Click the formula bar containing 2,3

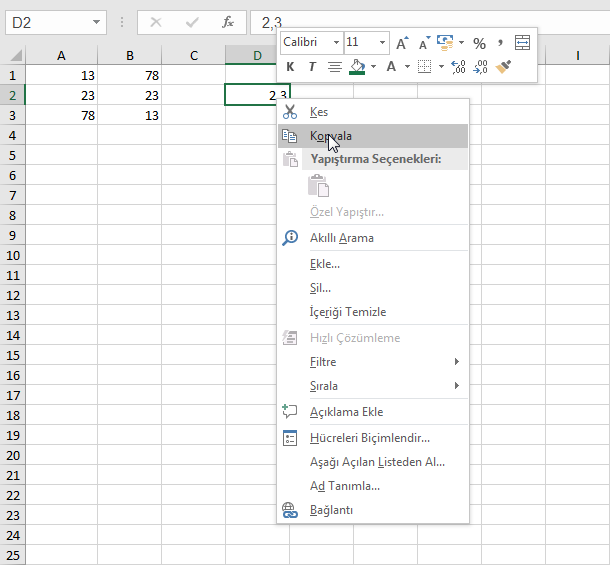click(x=430, y=23)
